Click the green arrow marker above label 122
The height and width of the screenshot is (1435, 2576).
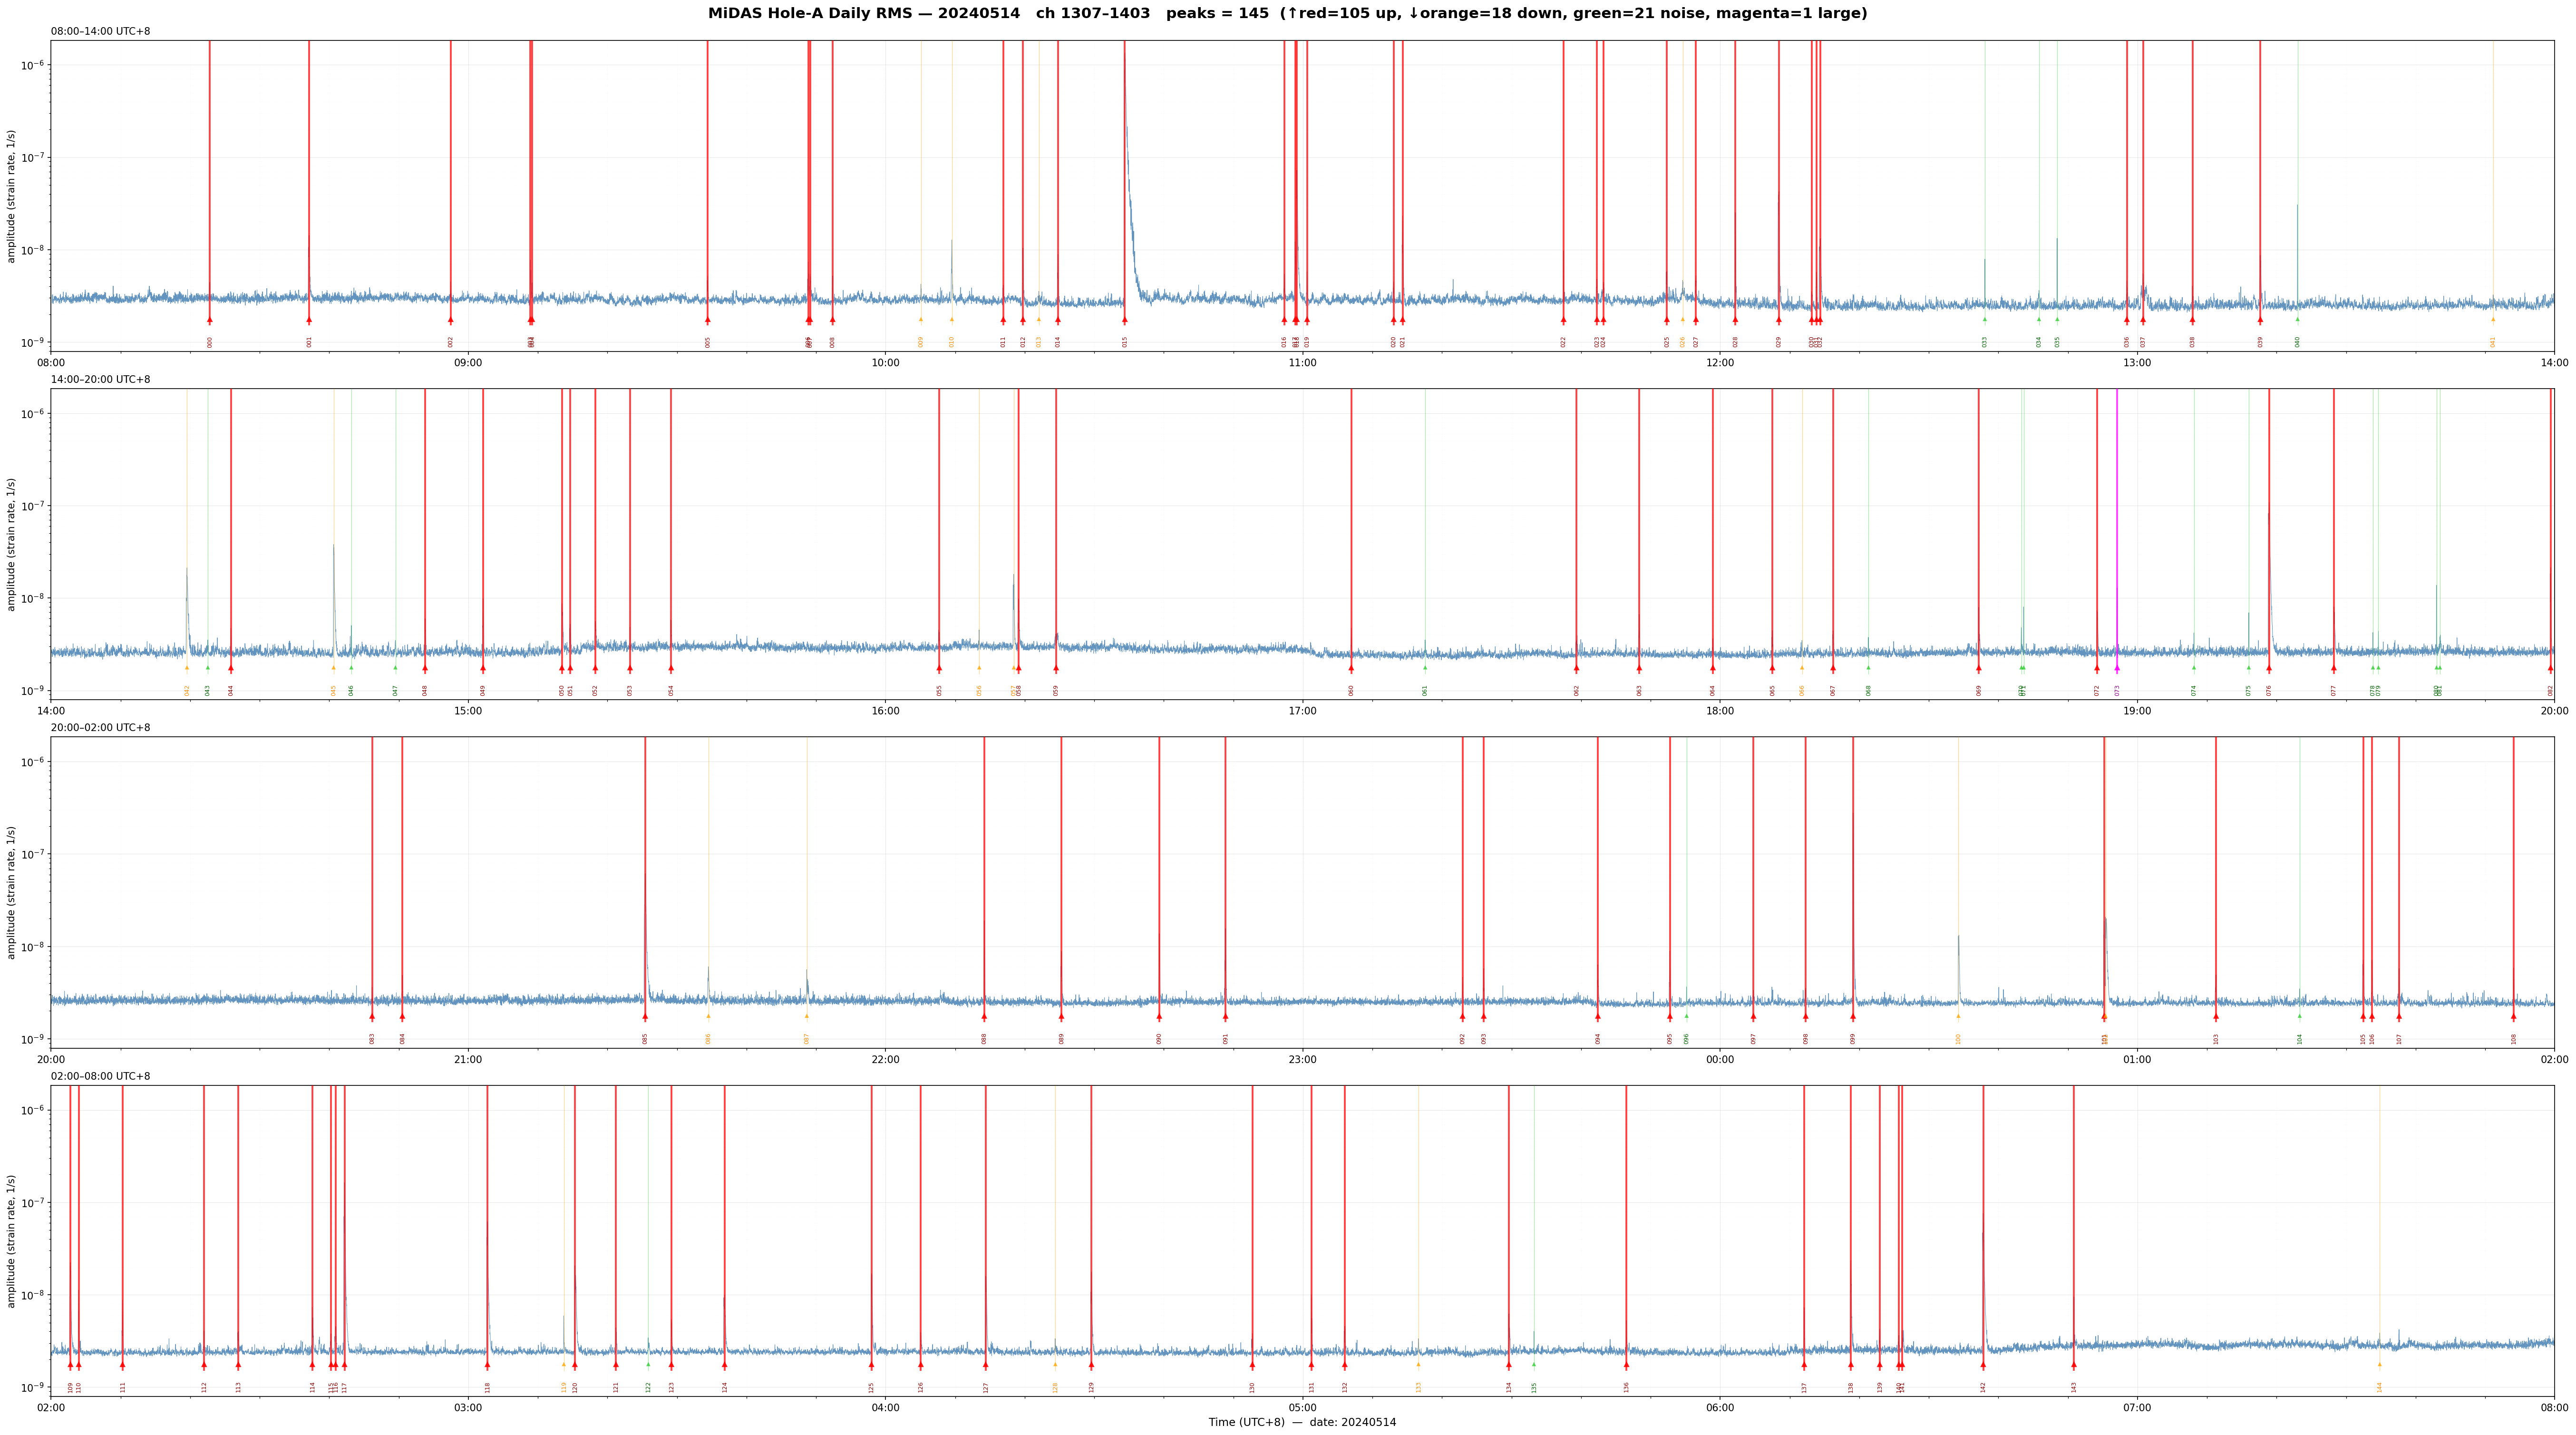(x=648, y=1364)
